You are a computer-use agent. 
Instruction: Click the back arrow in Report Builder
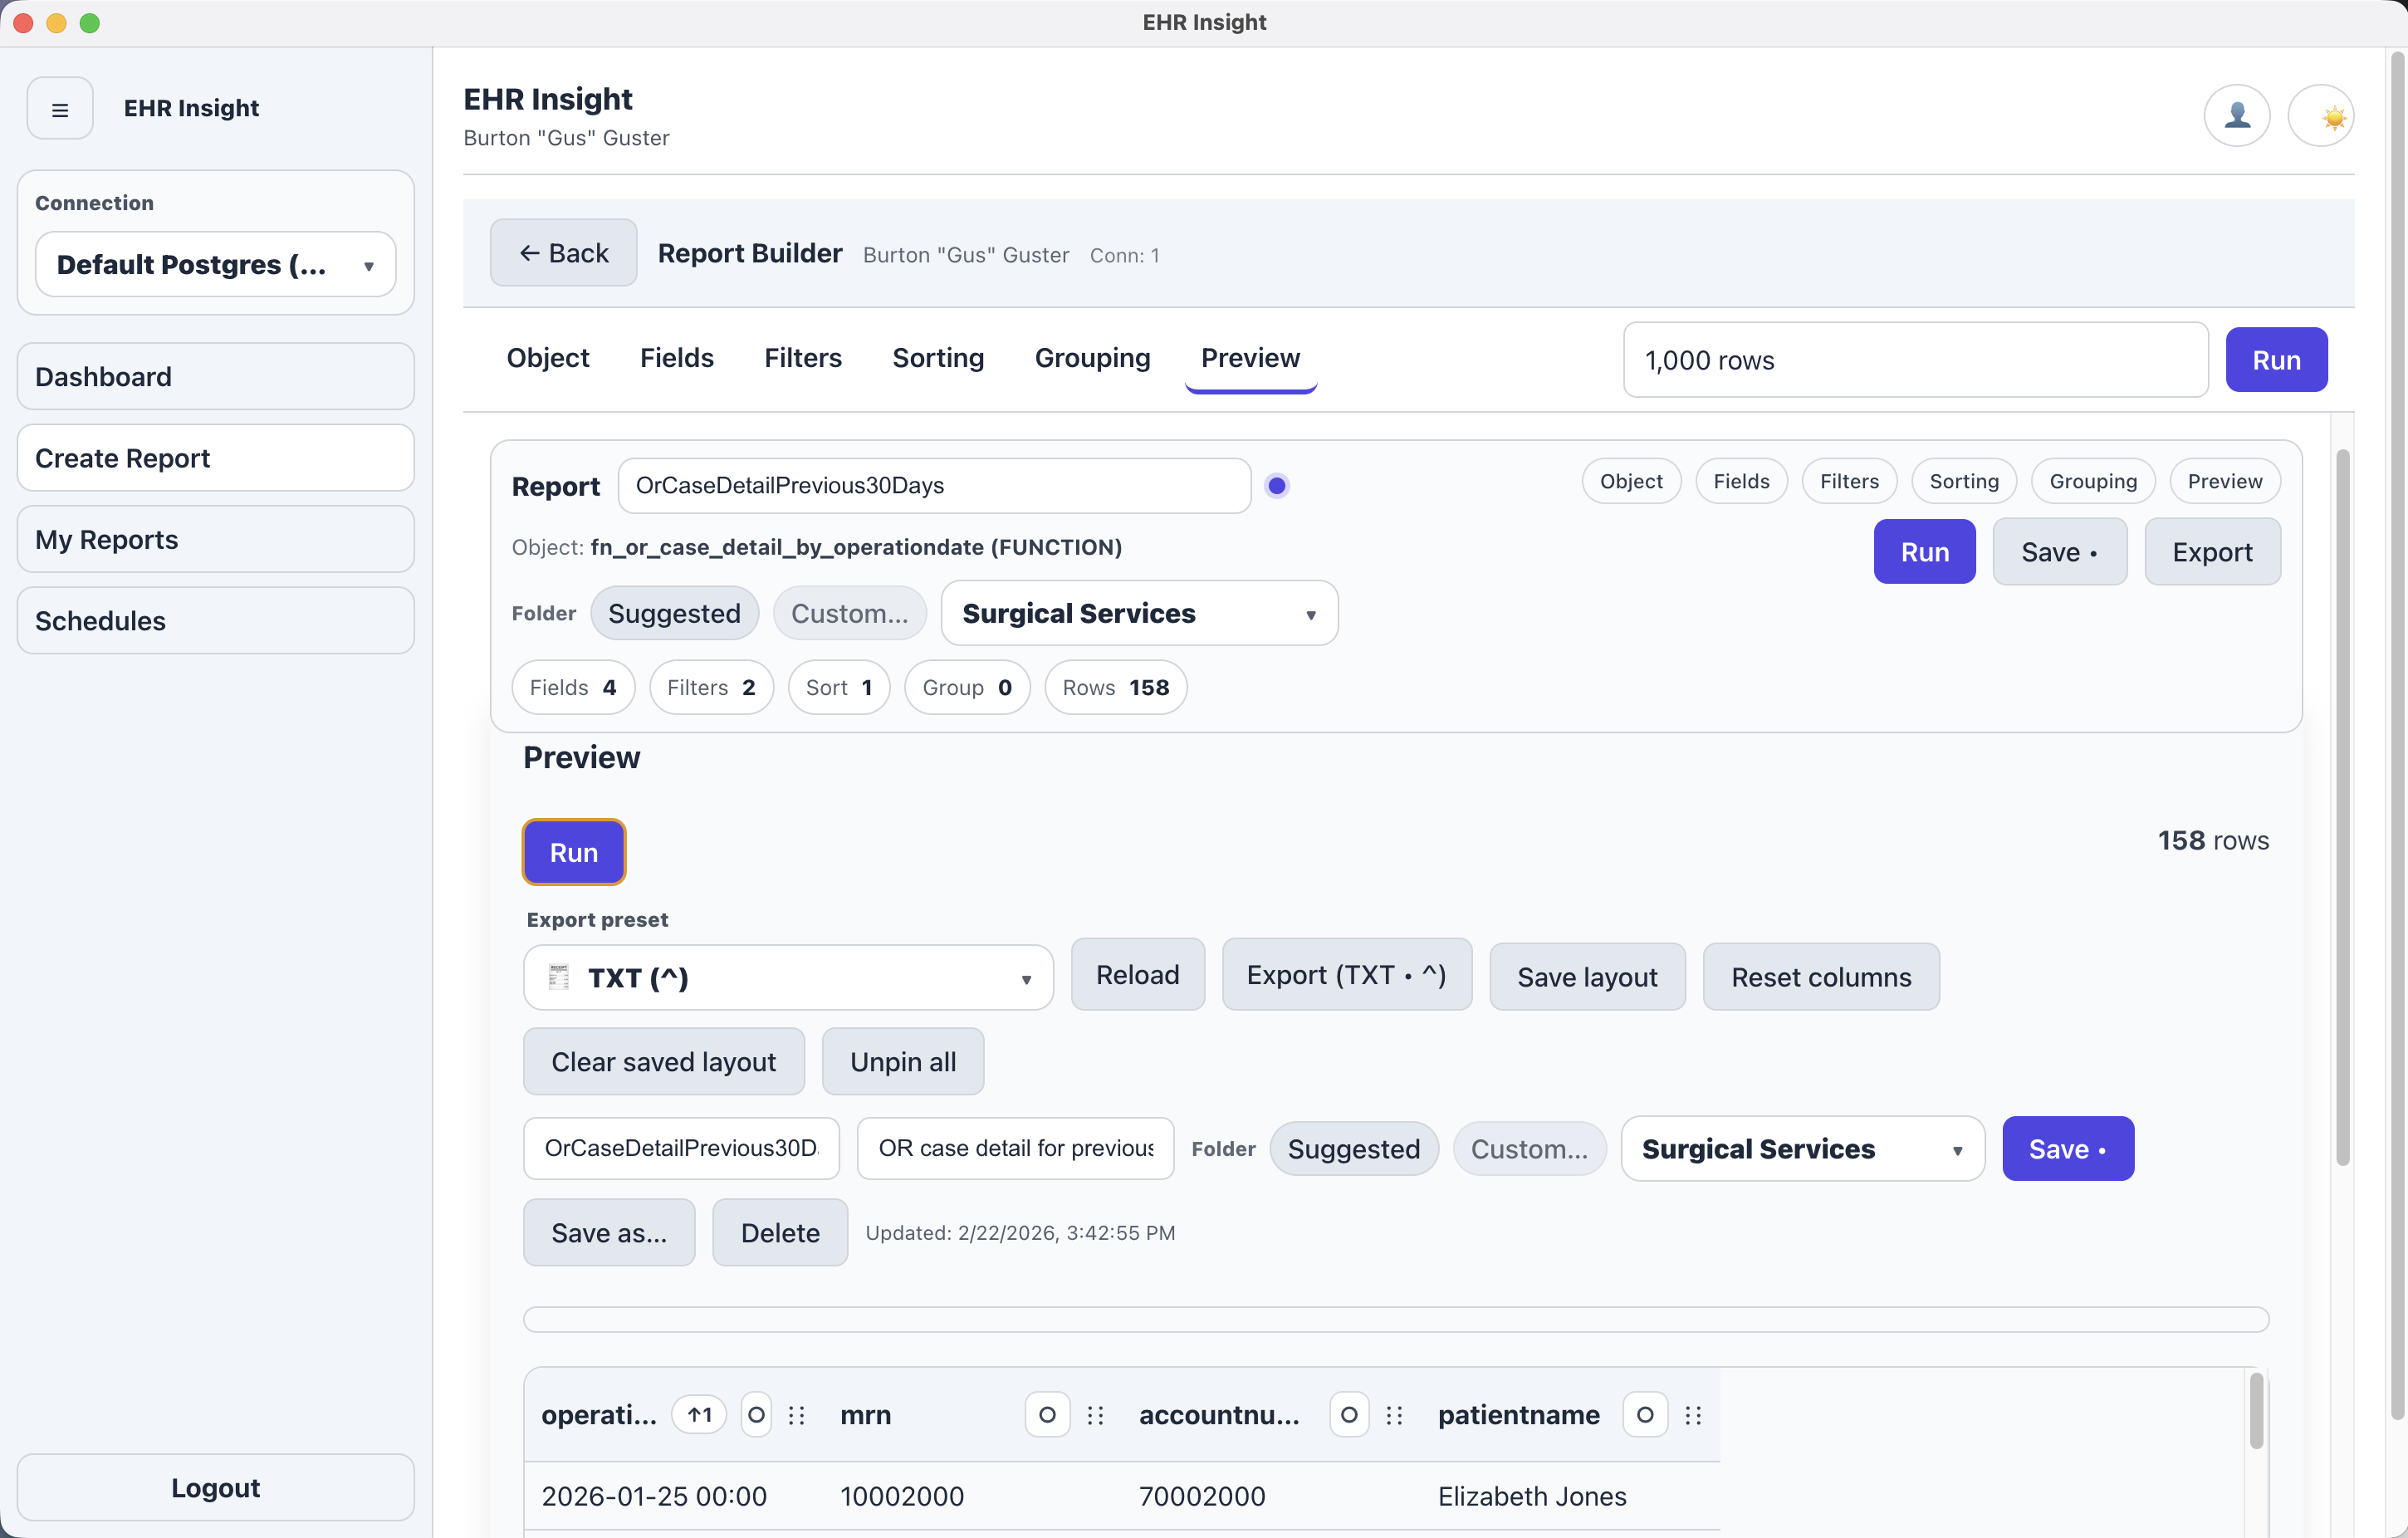click(x=530, y=253)
